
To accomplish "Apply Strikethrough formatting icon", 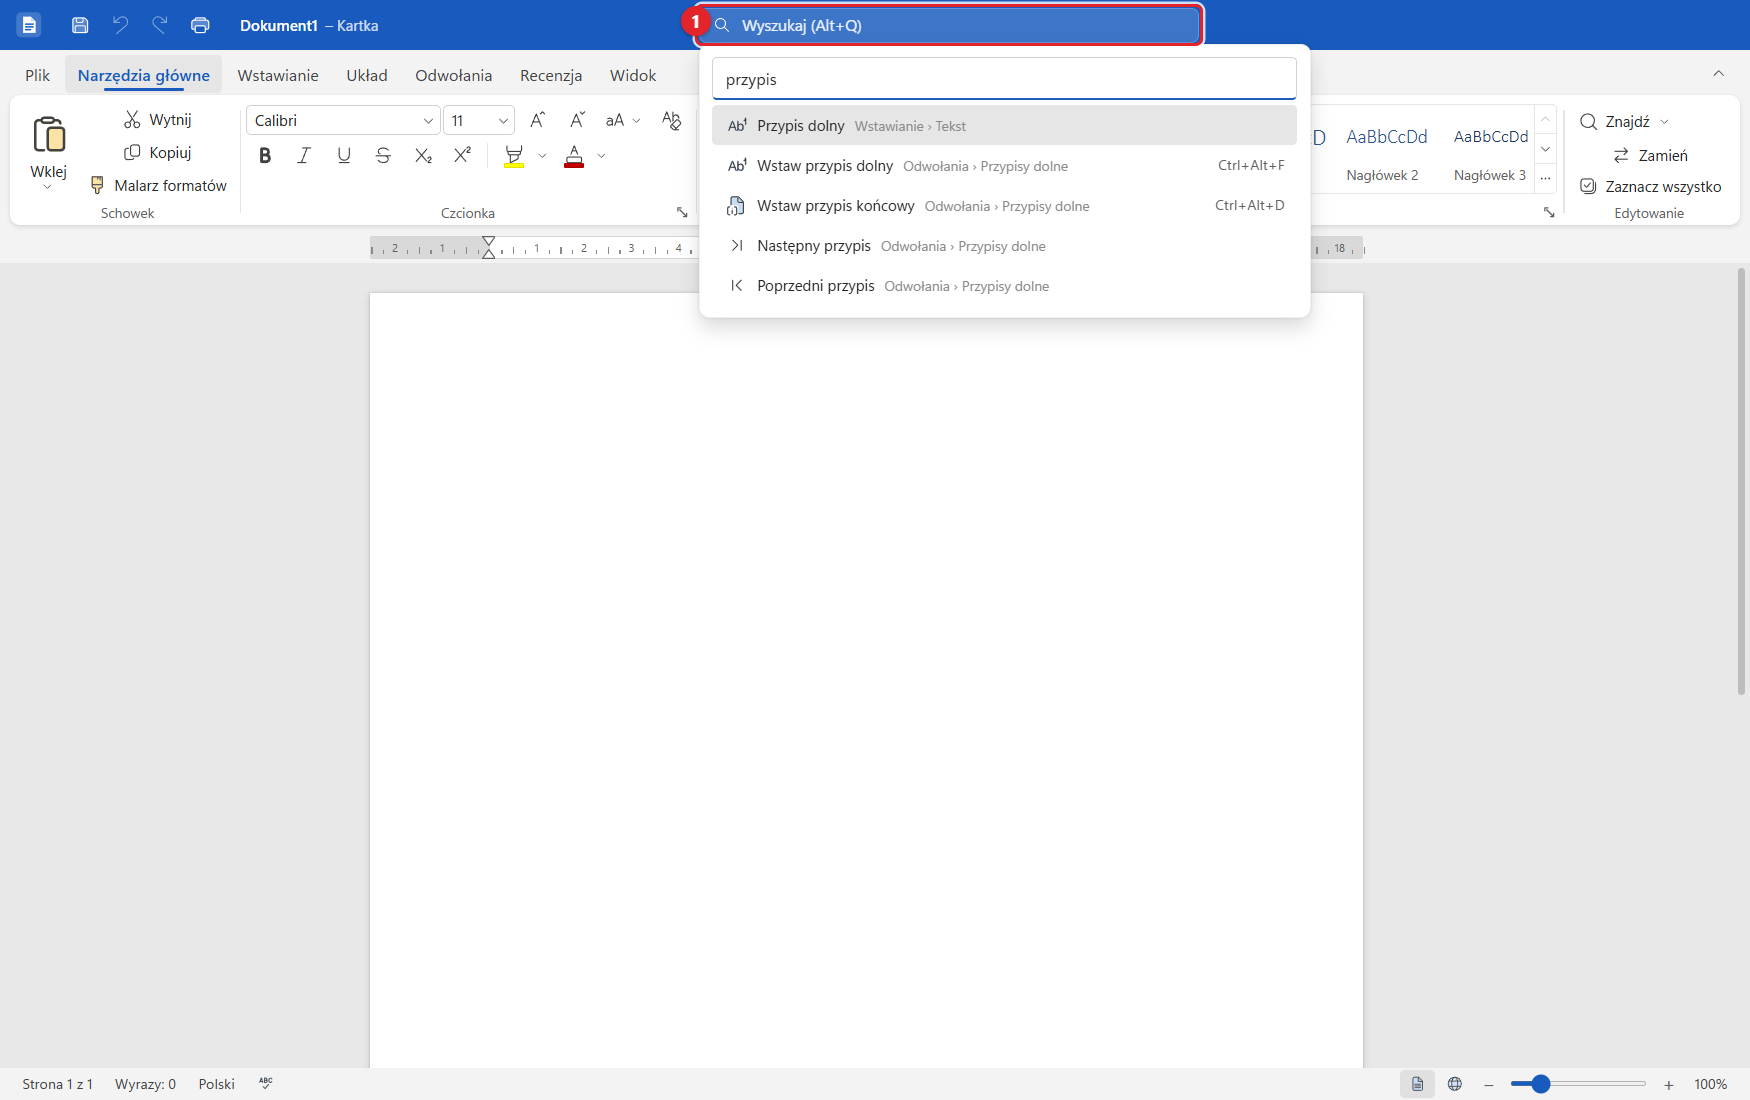I will pyautogui.click(x=383, y=155).
